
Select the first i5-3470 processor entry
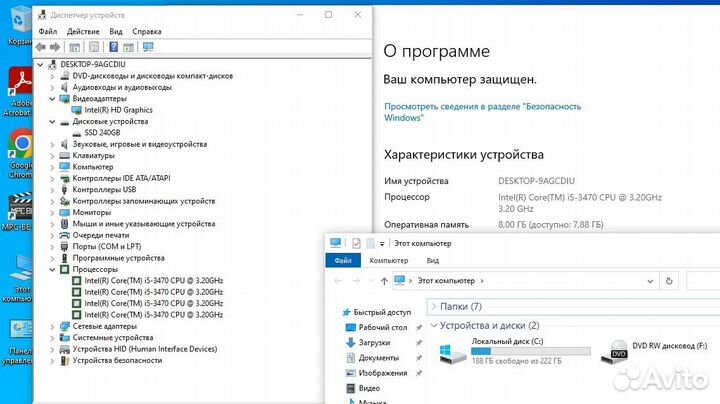pyautogui.click(x=153, y=281)
